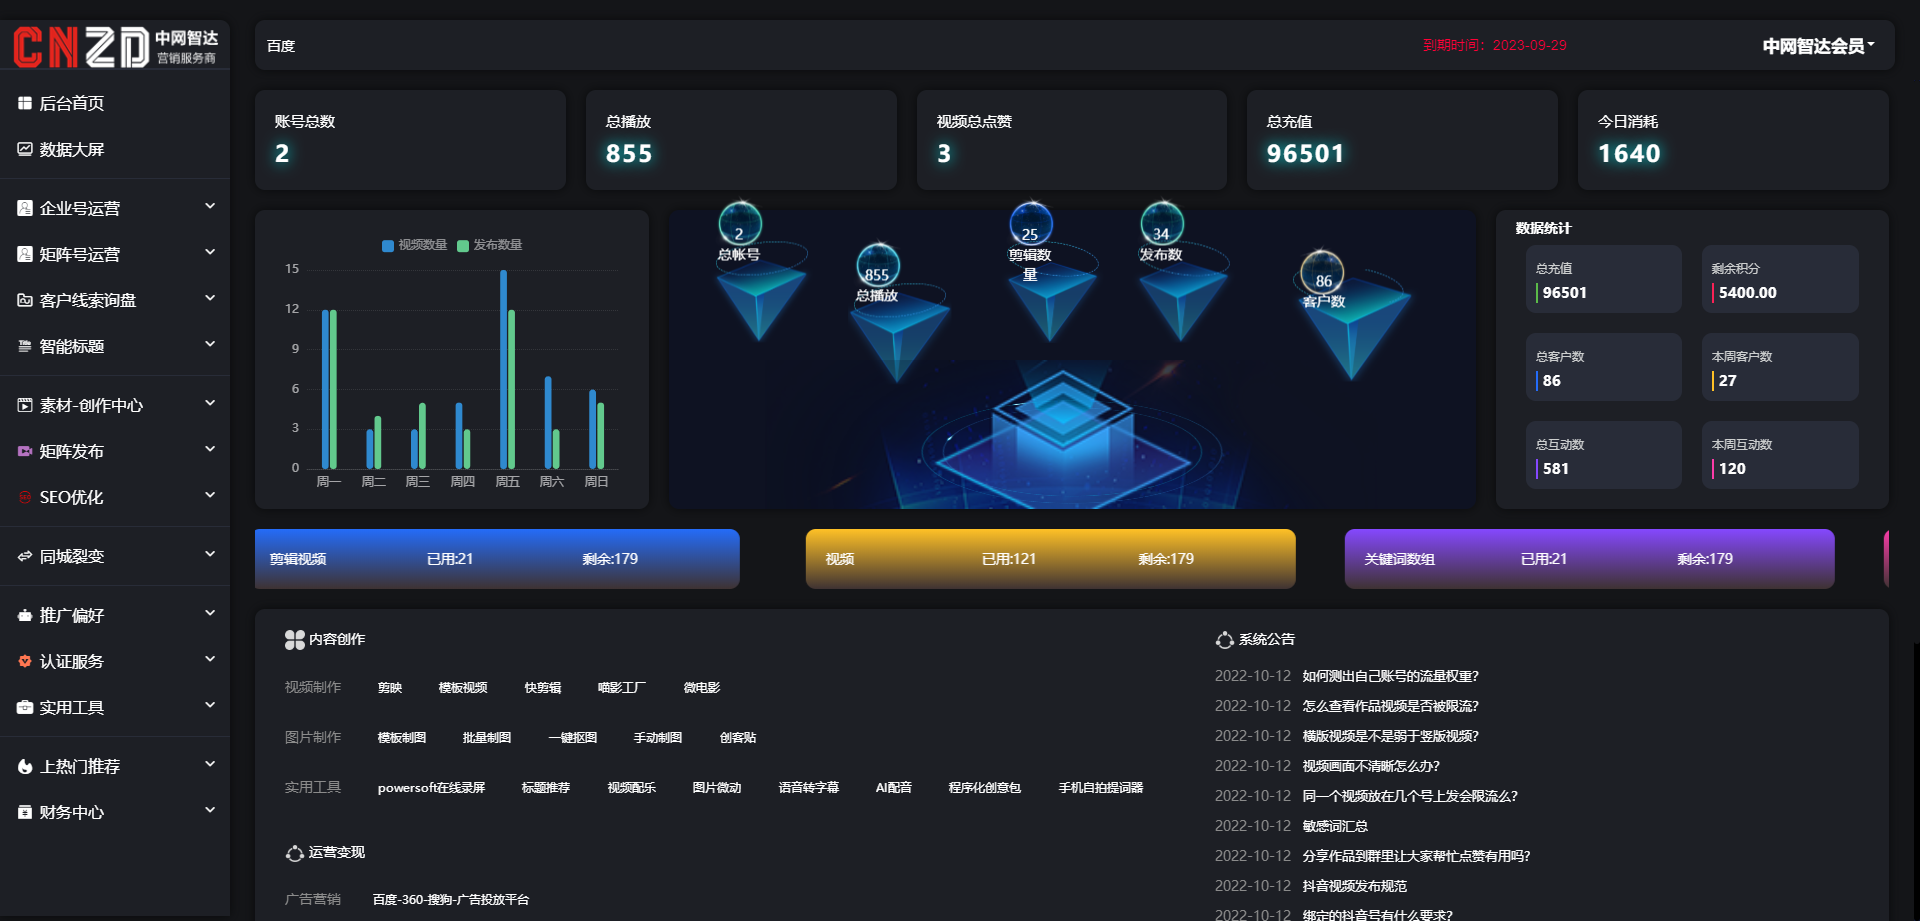The height and width of the screenshot is (921, 1920).
Task: Click the 数据大屏 chart icon
Action: coord(25,149)
